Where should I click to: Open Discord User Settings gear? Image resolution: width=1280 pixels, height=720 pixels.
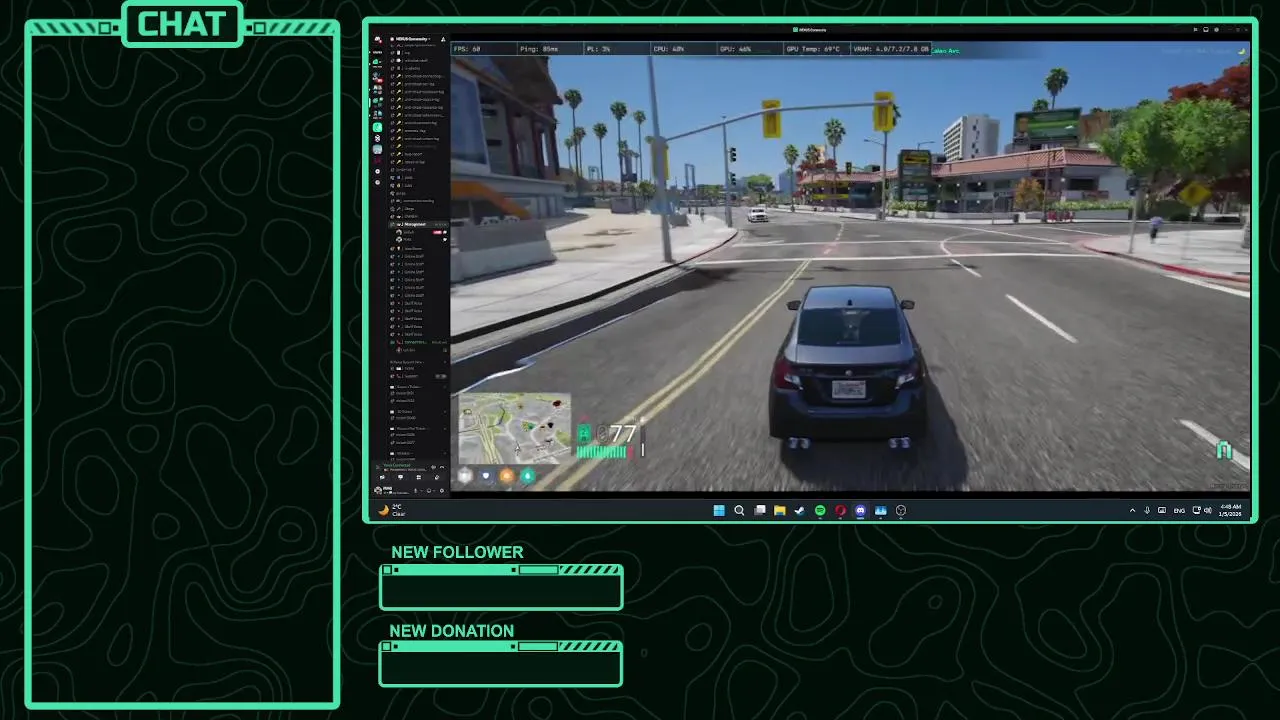pyautogui.click(x=442, y=490)
